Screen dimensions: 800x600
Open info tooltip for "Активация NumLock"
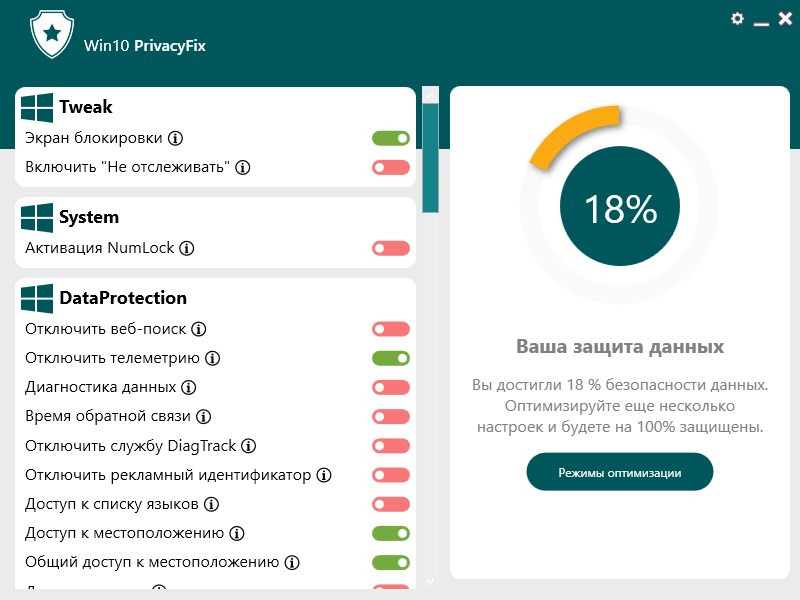coord(186,247)
